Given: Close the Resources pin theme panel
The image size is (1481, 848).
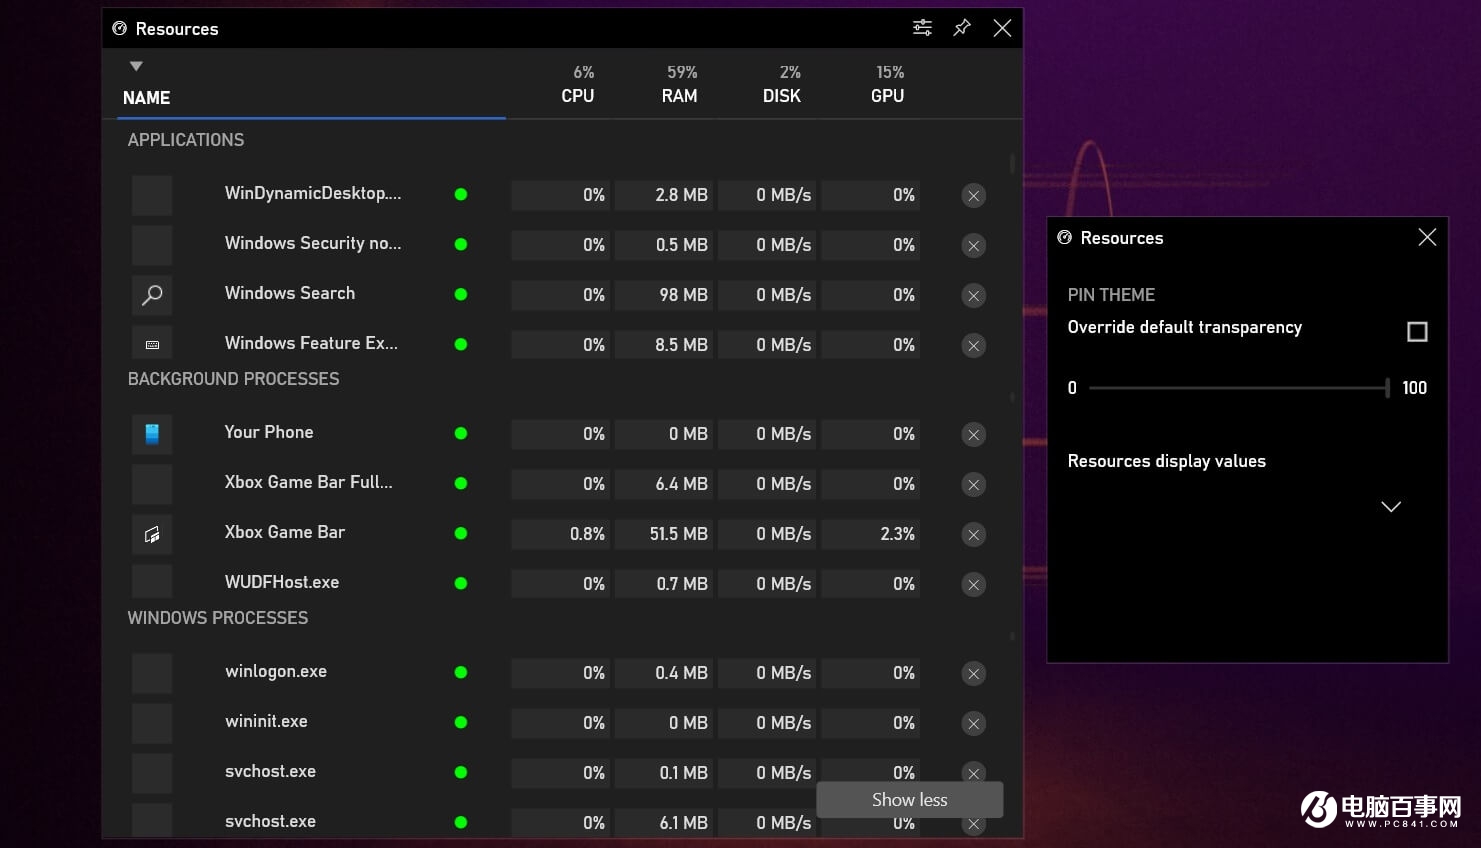Looking at the screenshot, I should pyautogui.click(x=1427, y=237).
